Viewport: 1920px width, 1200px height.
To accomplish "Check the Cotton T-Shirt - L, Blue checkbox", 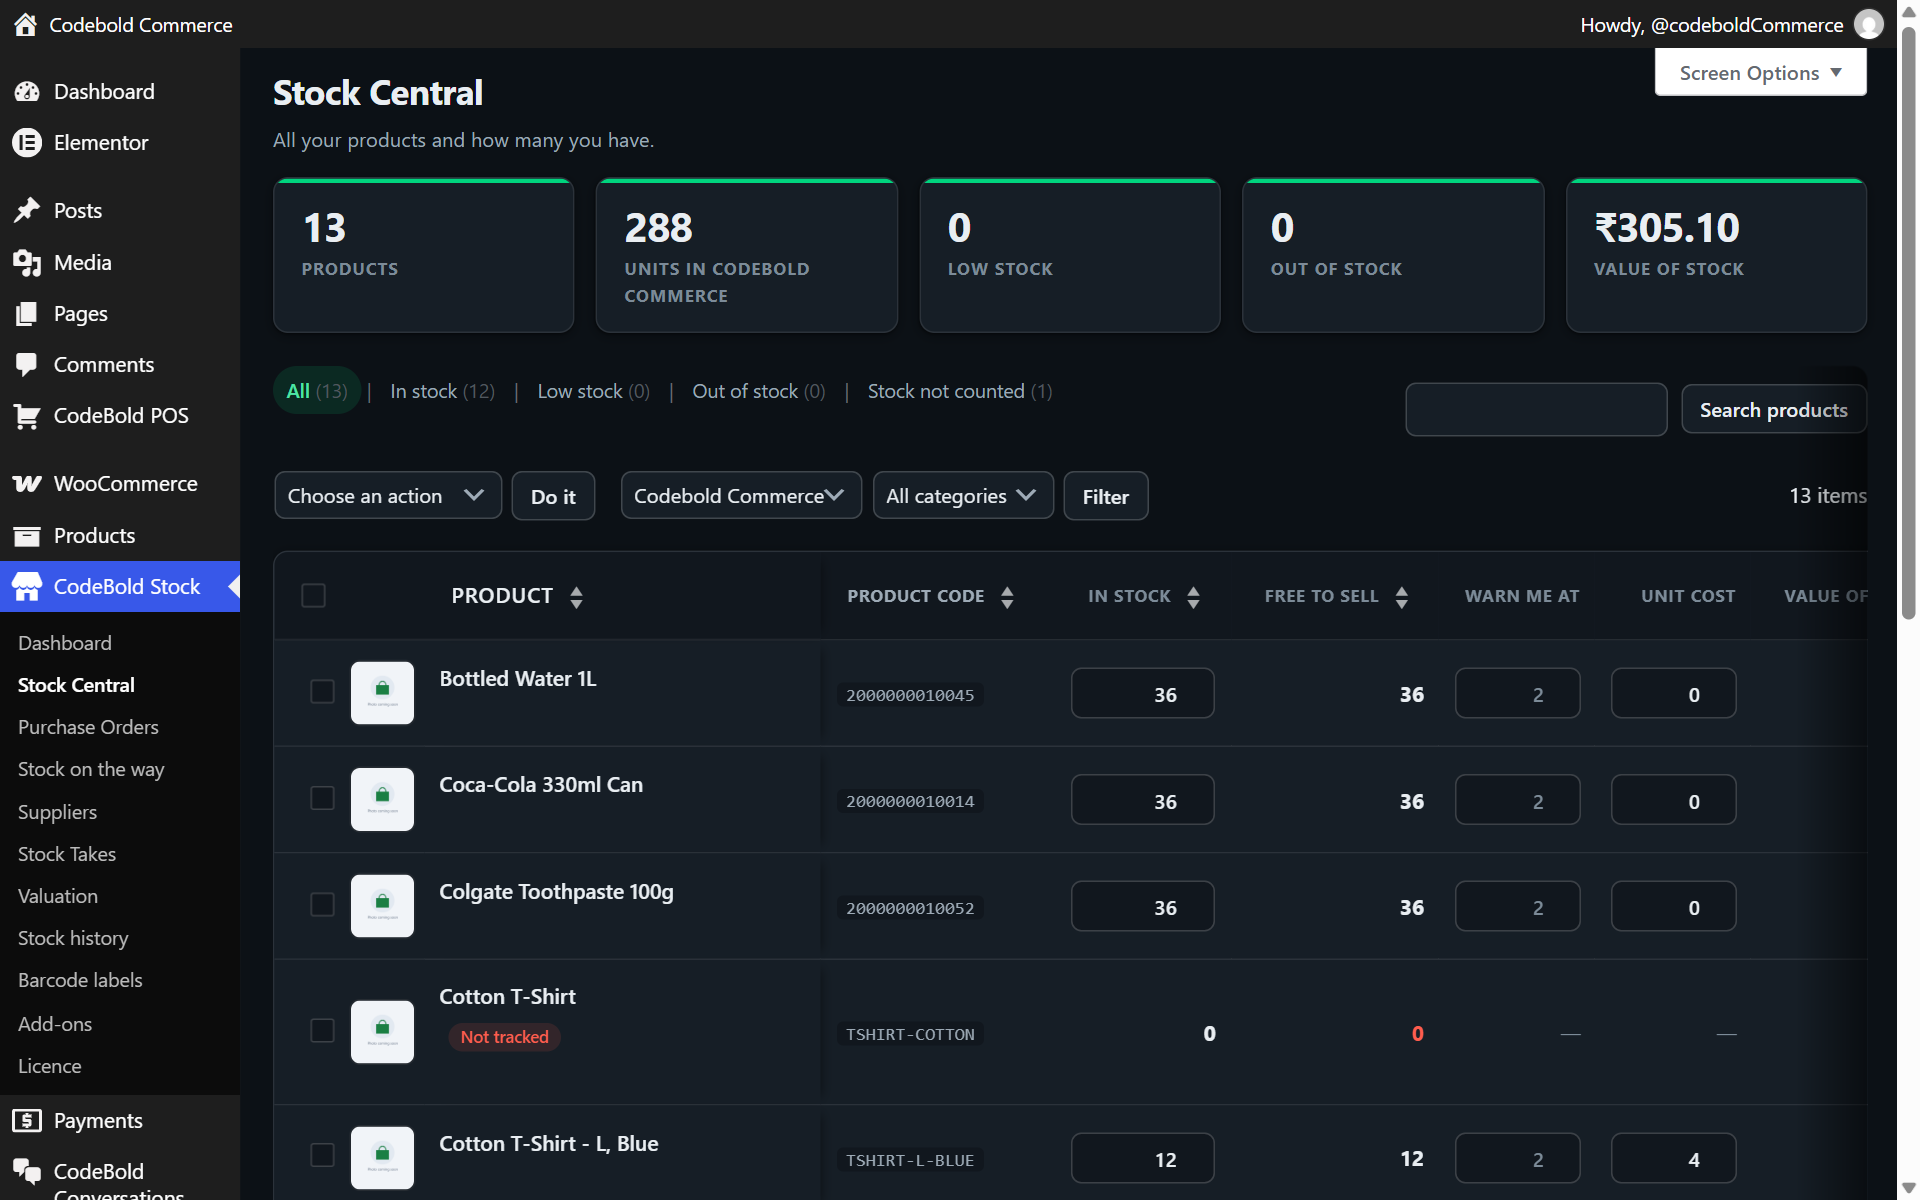I will pyautogui.click(x=322, y=1155).
